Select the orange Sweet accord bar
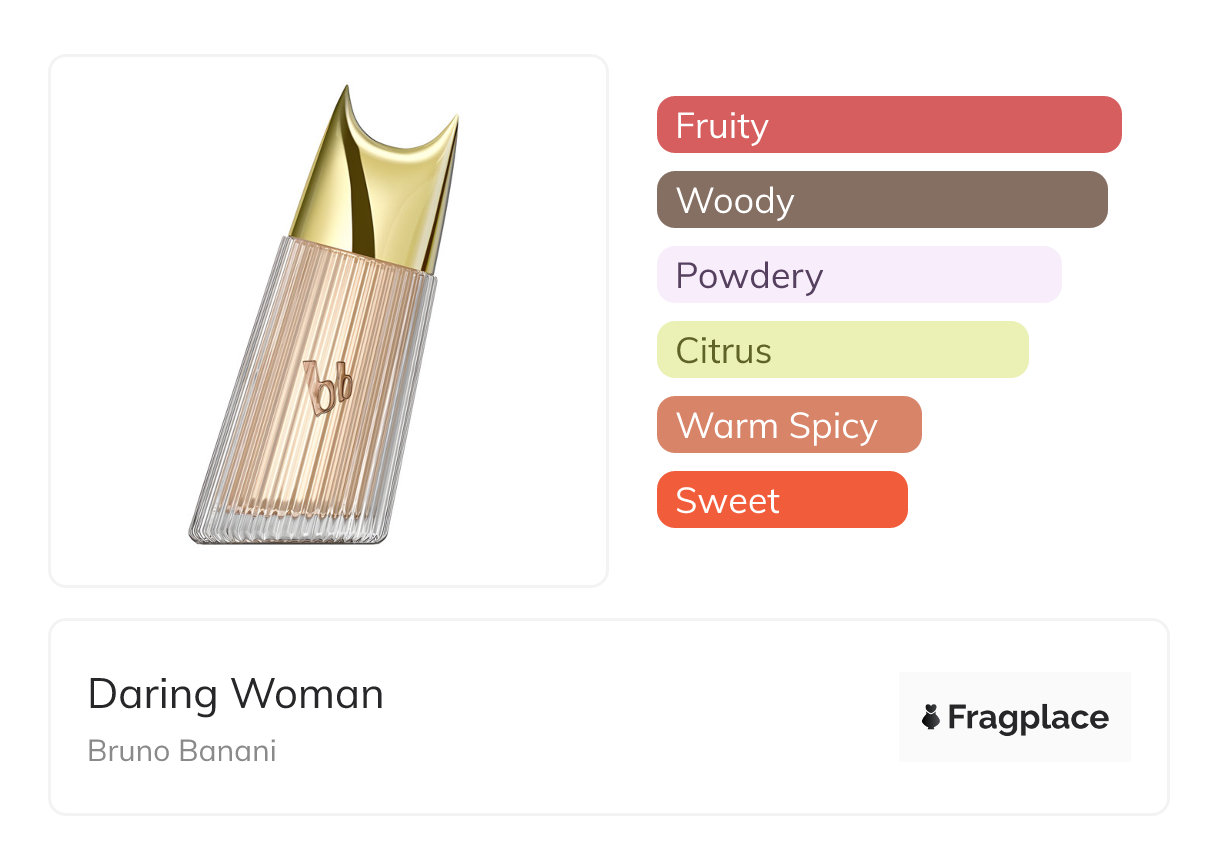Screen dimensions: 1218x864 [781, 500]
